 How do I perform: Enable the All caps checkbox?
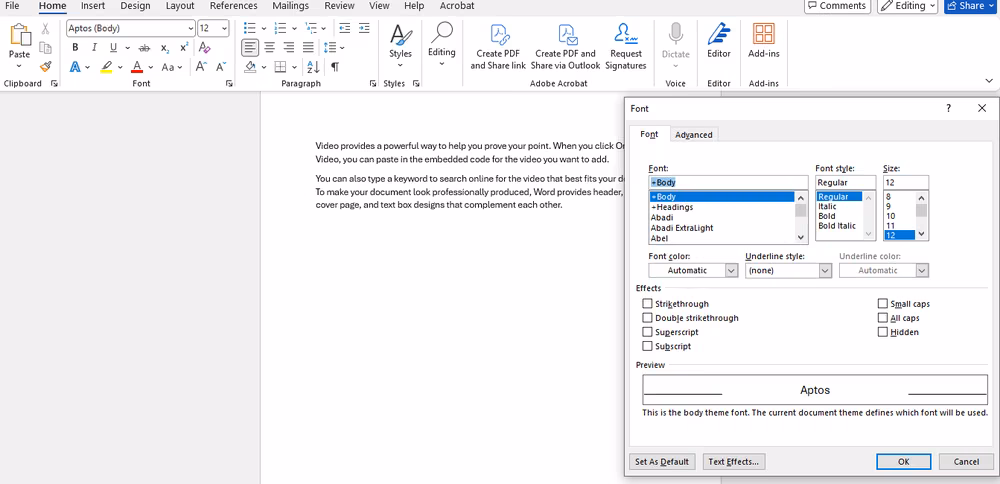883,318
